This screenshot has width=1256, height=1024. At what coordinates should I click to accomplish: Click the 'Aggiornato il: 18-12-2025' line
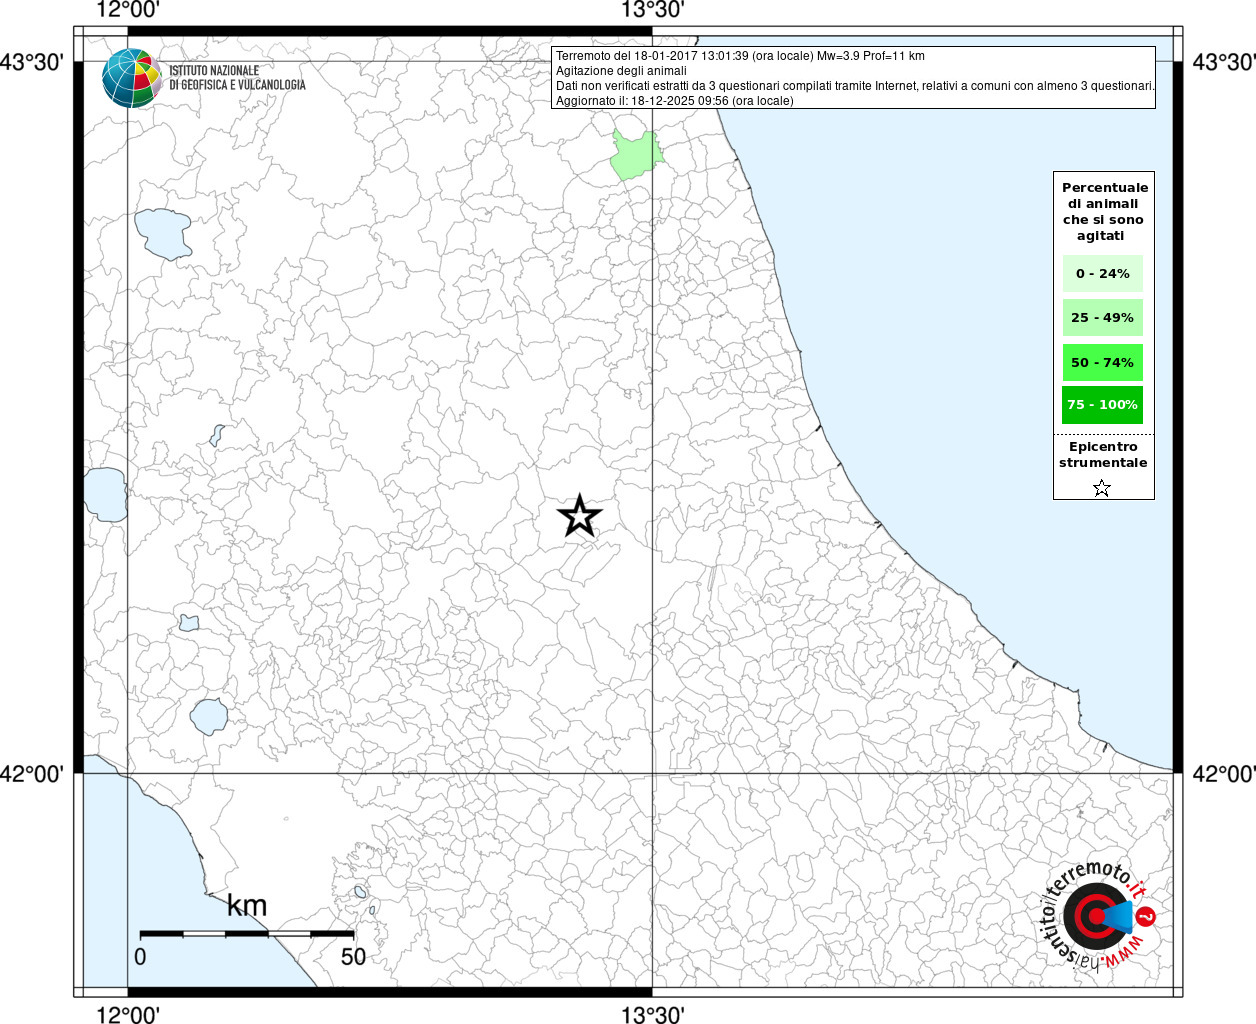click(674, 101)
